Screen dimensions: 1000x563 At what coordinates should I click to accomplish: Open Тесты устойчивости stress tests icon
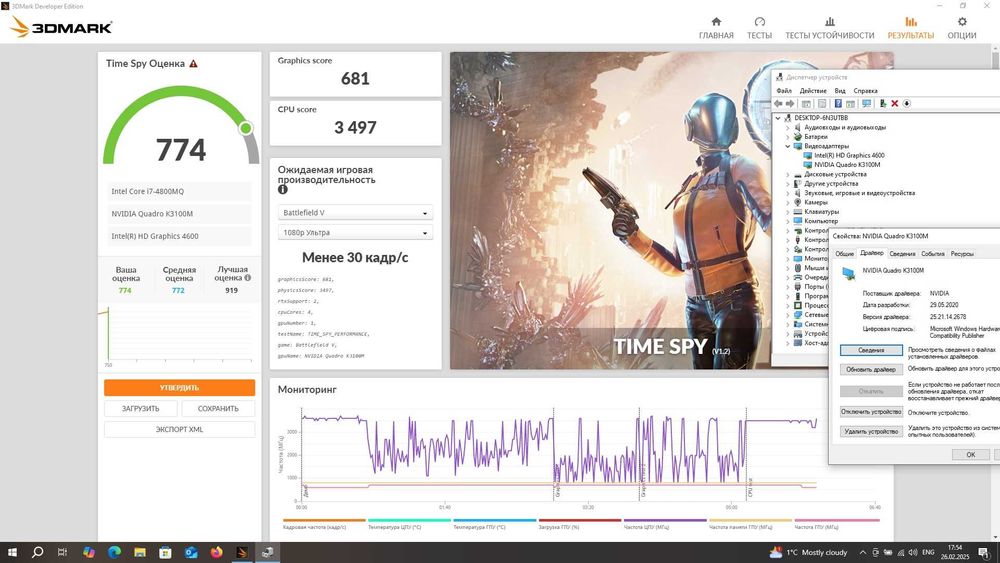tap(829, 22)
